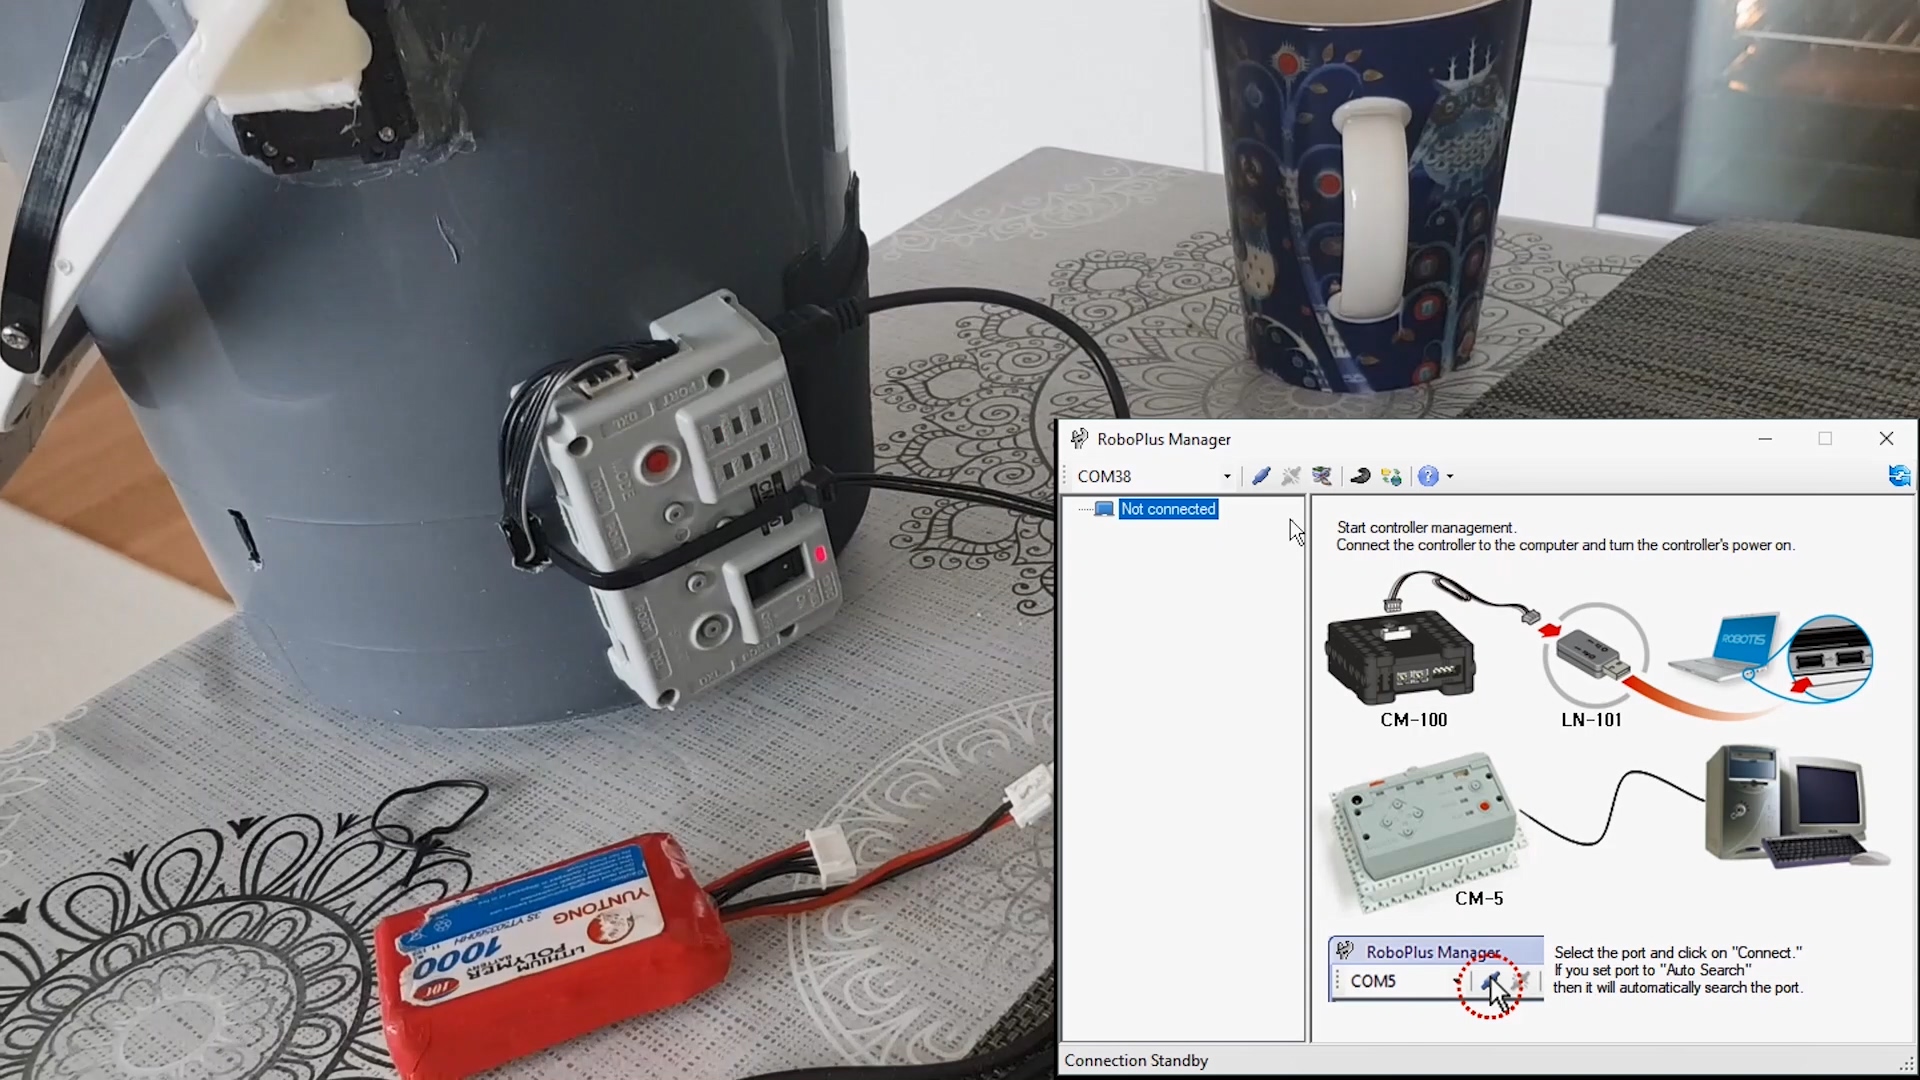Open Help via the question mark icon
Screen dimensions: 1920x1080
click(x=1430, y=476)
